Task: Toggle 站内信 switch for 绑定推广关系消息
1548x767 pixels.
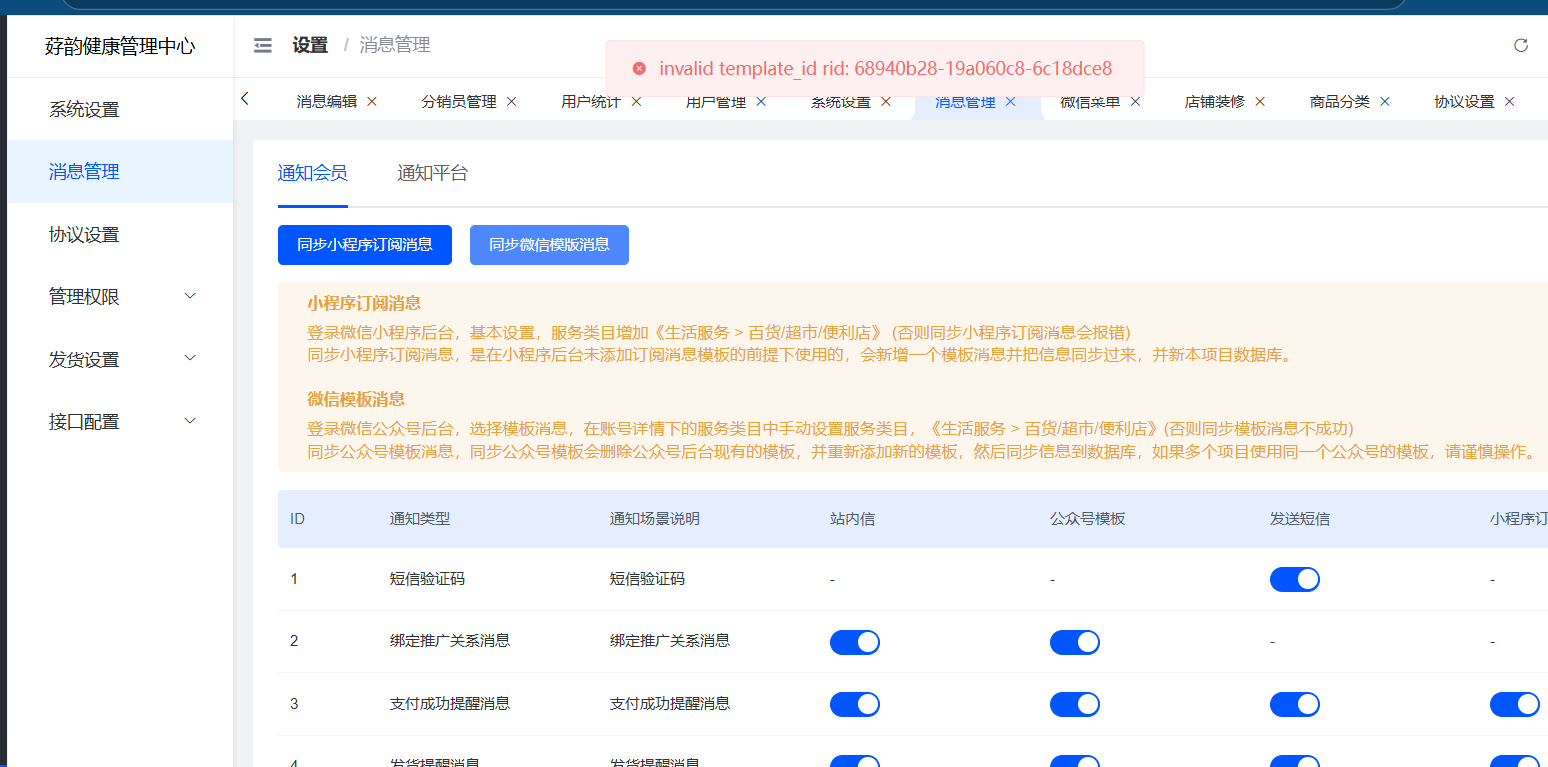Action: [855, 642]
